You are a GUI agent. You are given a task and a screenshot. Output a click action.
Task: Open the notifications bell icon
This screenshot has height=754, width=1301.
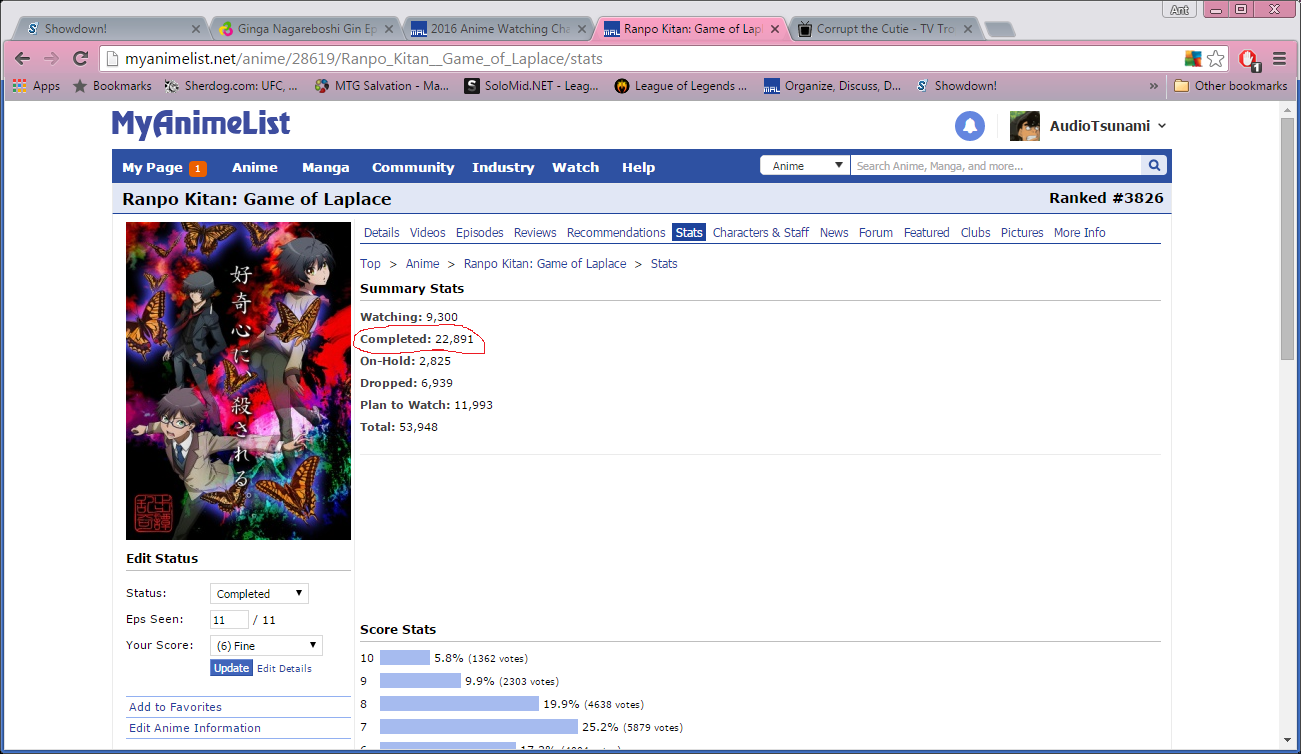pos(970,126)
